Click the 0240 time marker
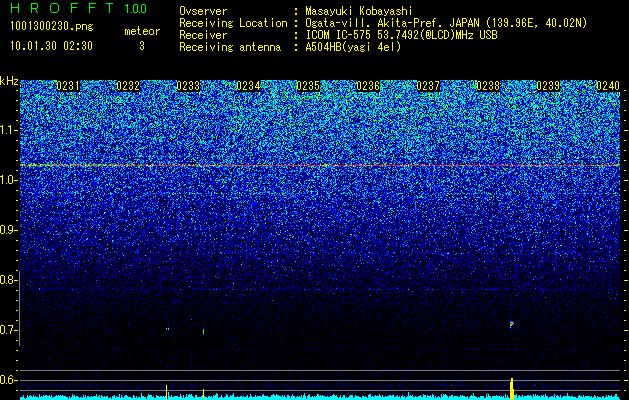This screenshot has height=400, width=629. pos(608,86)
